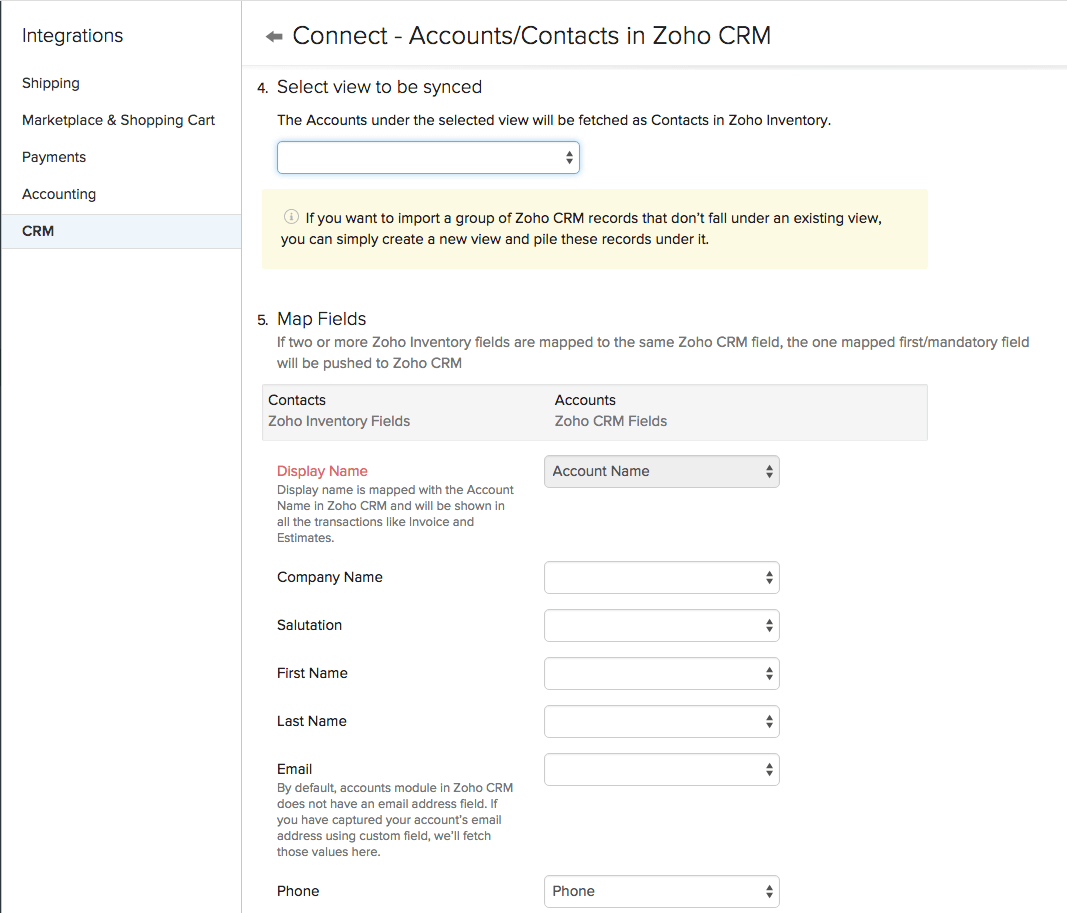
Task: Click the Map Fields section heading
Action: click(x=321, y=318)
